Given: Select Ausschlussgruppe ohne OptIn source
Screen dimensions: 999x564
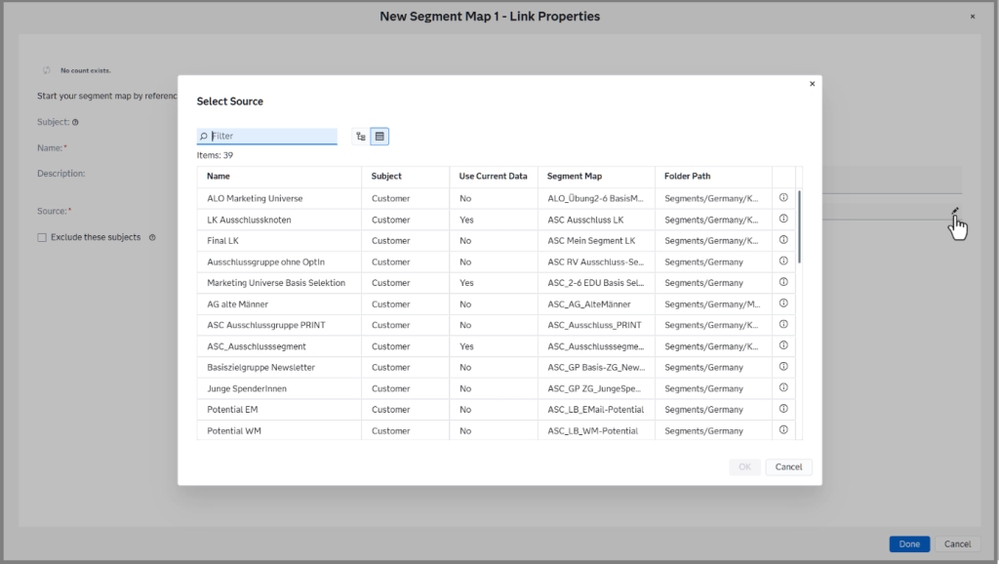Looking at the screenshot, I should 496,262.
